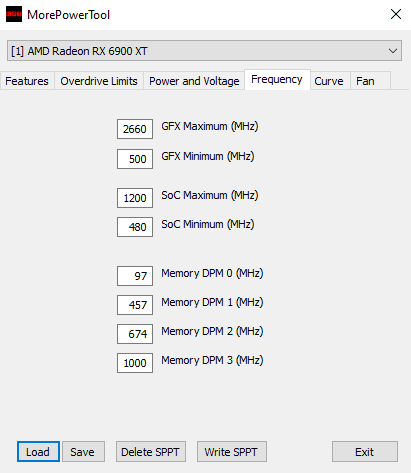The width and height of the screenshot is (411, 473).
Task: Click the Save button
Action: point(83,452)
